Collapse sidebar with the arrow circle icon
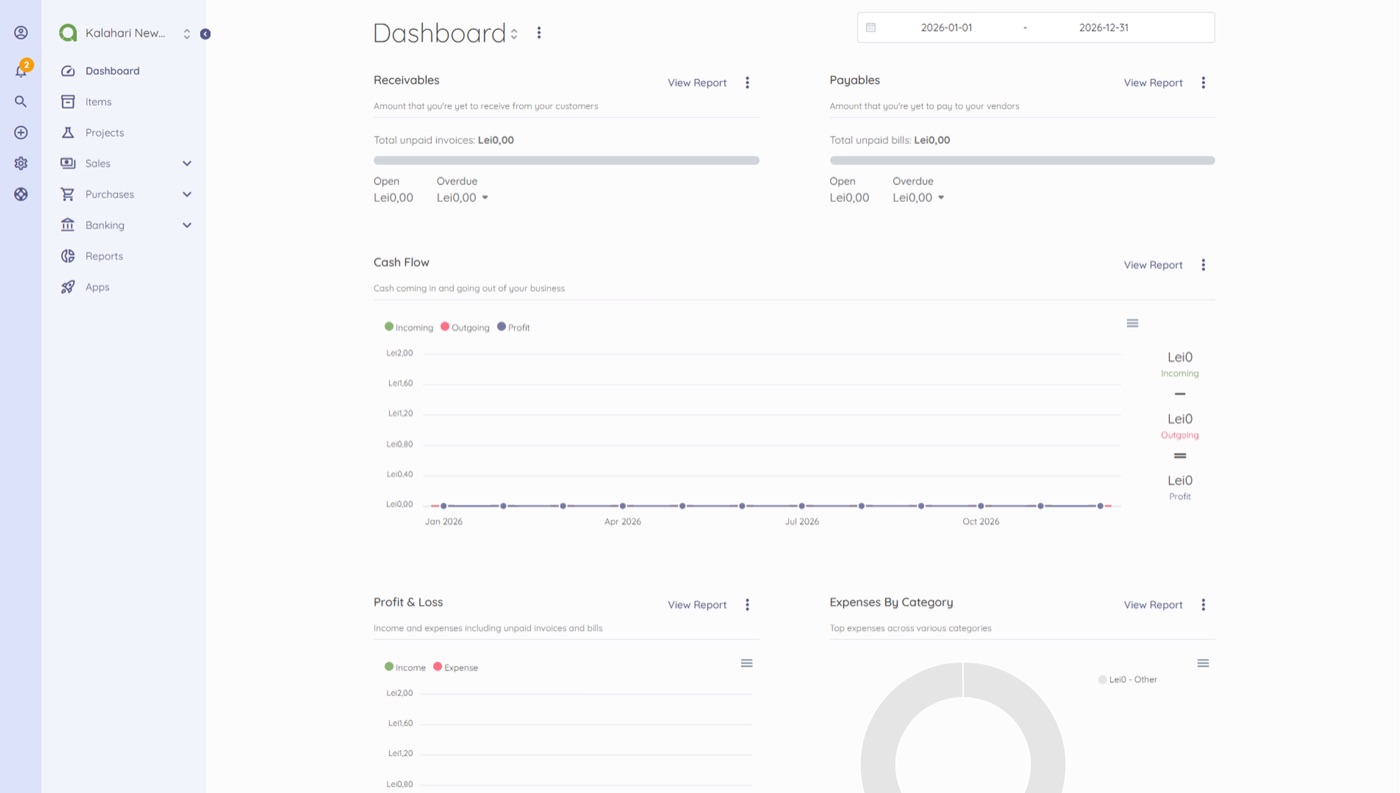 (x=205, y=34)
